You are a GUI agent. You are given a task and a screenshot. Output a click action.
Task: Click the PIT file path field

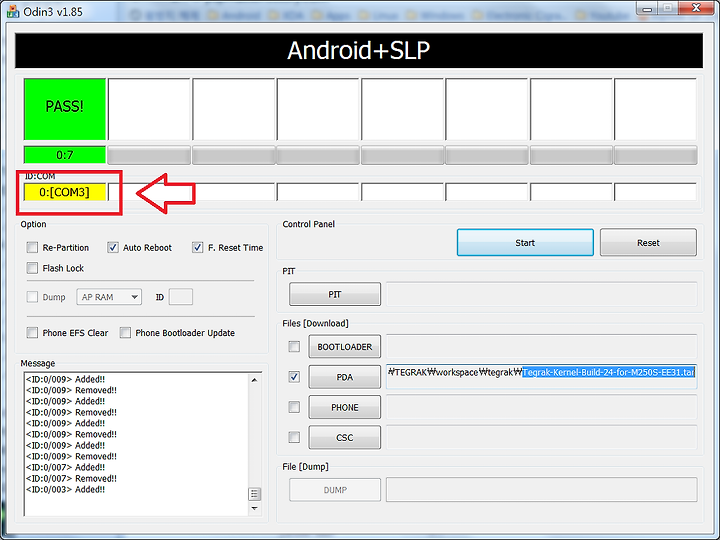(x=541, y=294)
